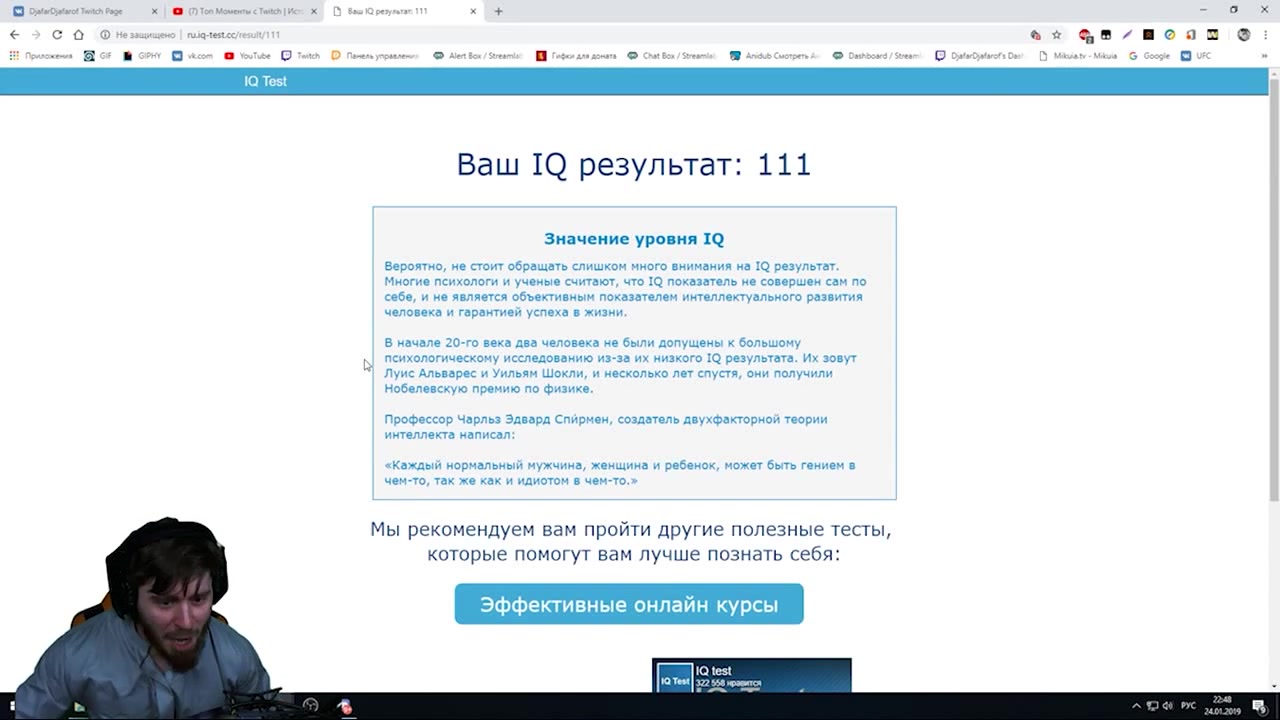Screen dimensions: 1280x720
Task: Expand the hidden bookmarks overflow chevron
Action: tap(1264, 56)
